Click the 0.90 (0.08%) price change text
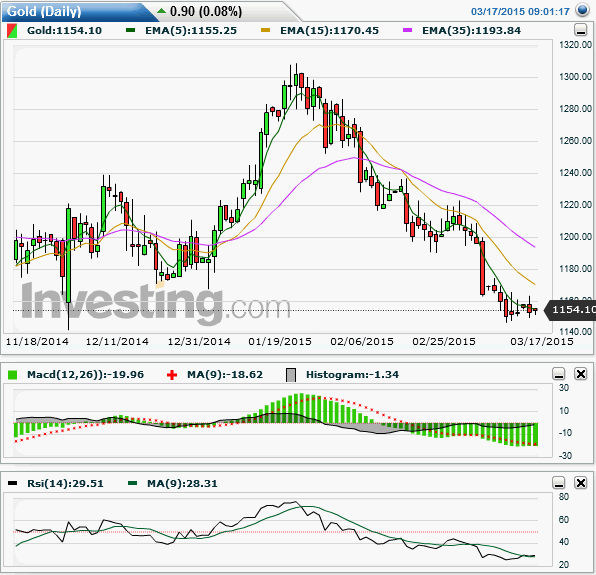596x575 pixels. pos(206,11)
